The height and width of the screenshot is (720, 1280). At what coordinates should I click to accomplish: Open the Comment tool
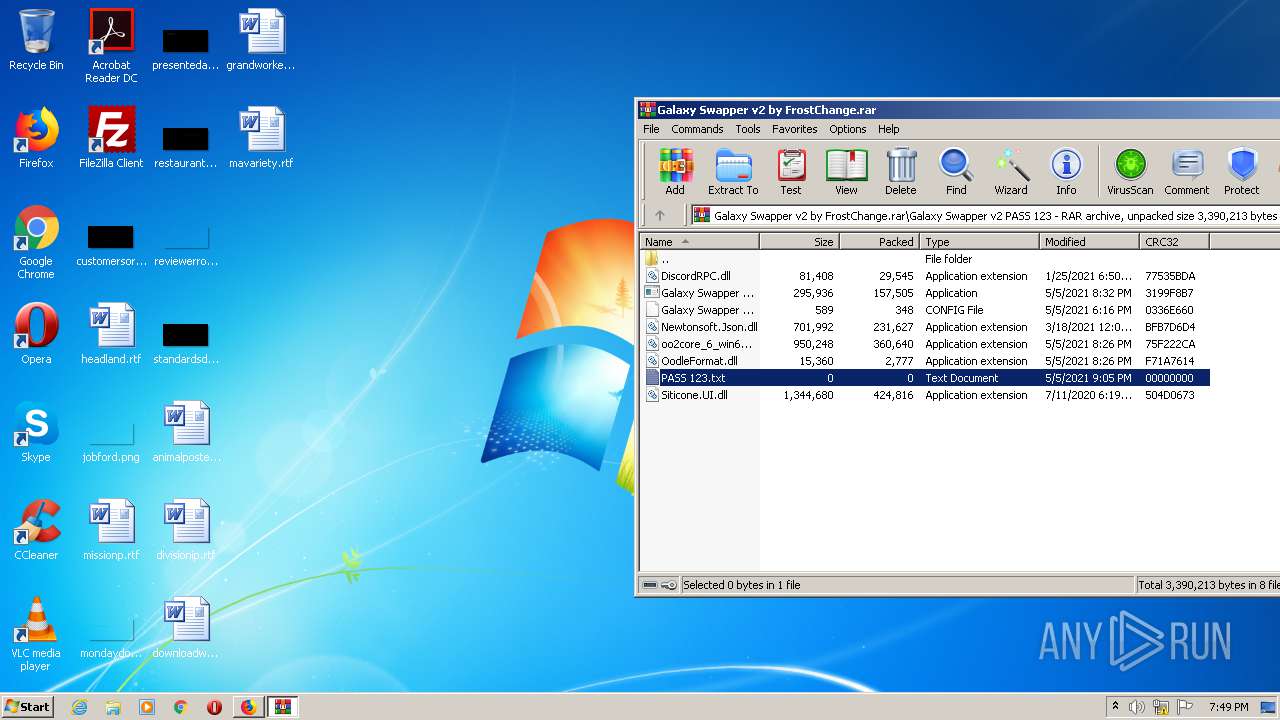pos(1187,171)
